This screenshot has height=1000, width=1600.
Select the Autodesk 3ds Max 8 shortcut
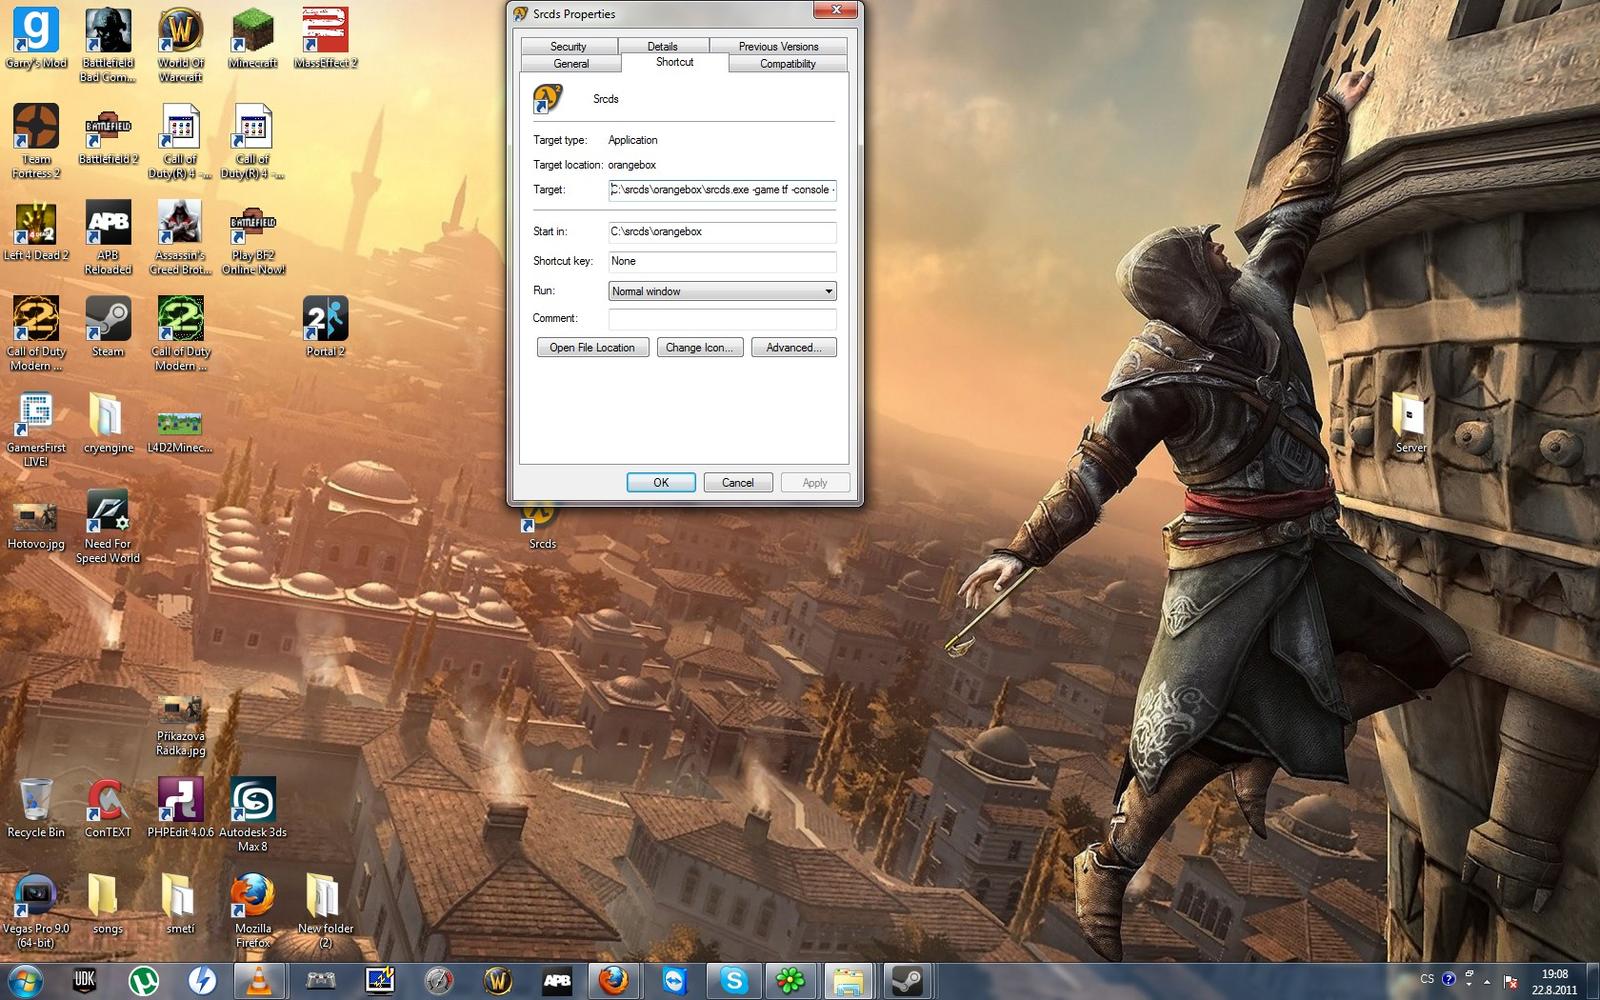point(253,815)
